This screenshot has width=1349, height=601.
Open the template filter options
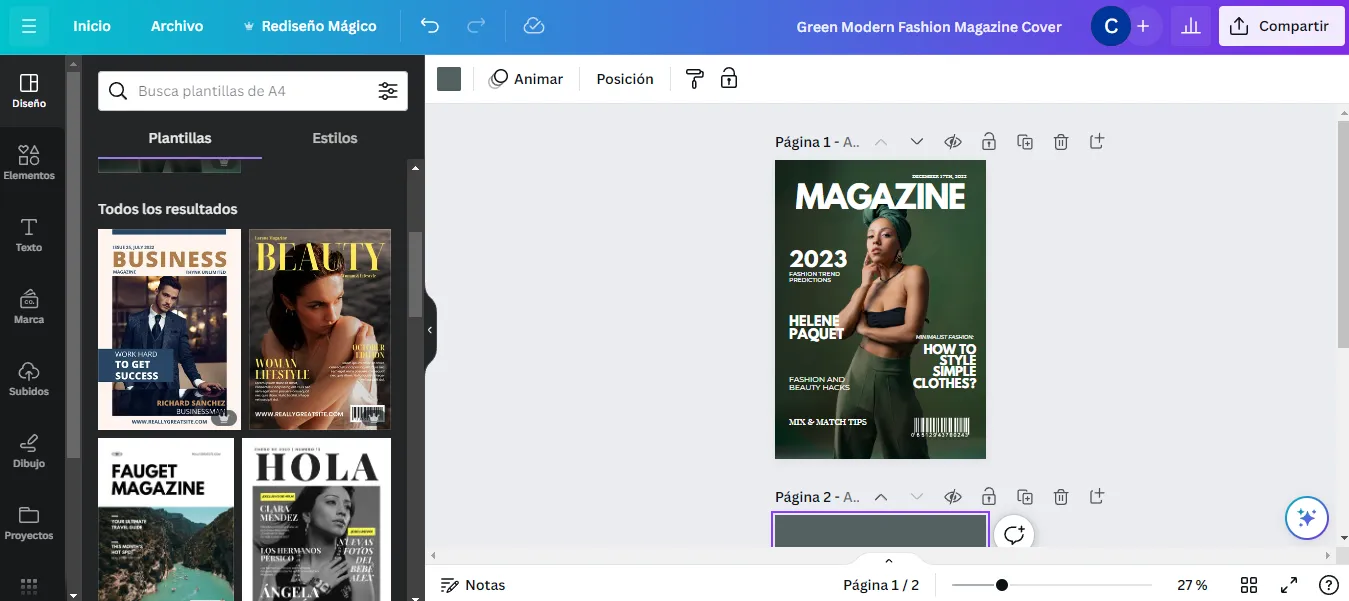pyautogui.click(x=389, y=90)
